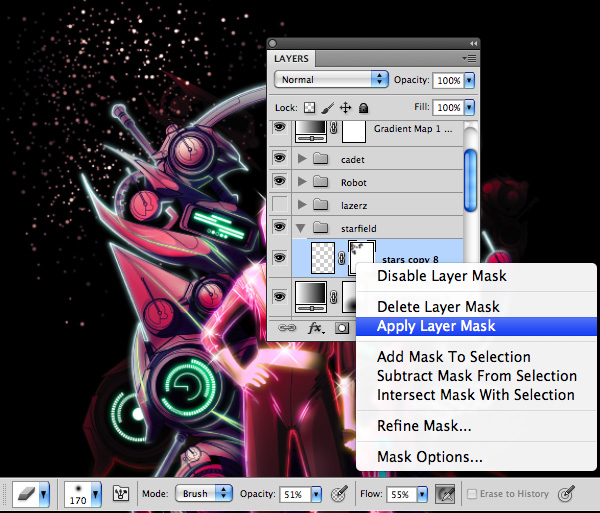
Task: Collapse the Layers panel with double arrows
Action: point(473,43)
